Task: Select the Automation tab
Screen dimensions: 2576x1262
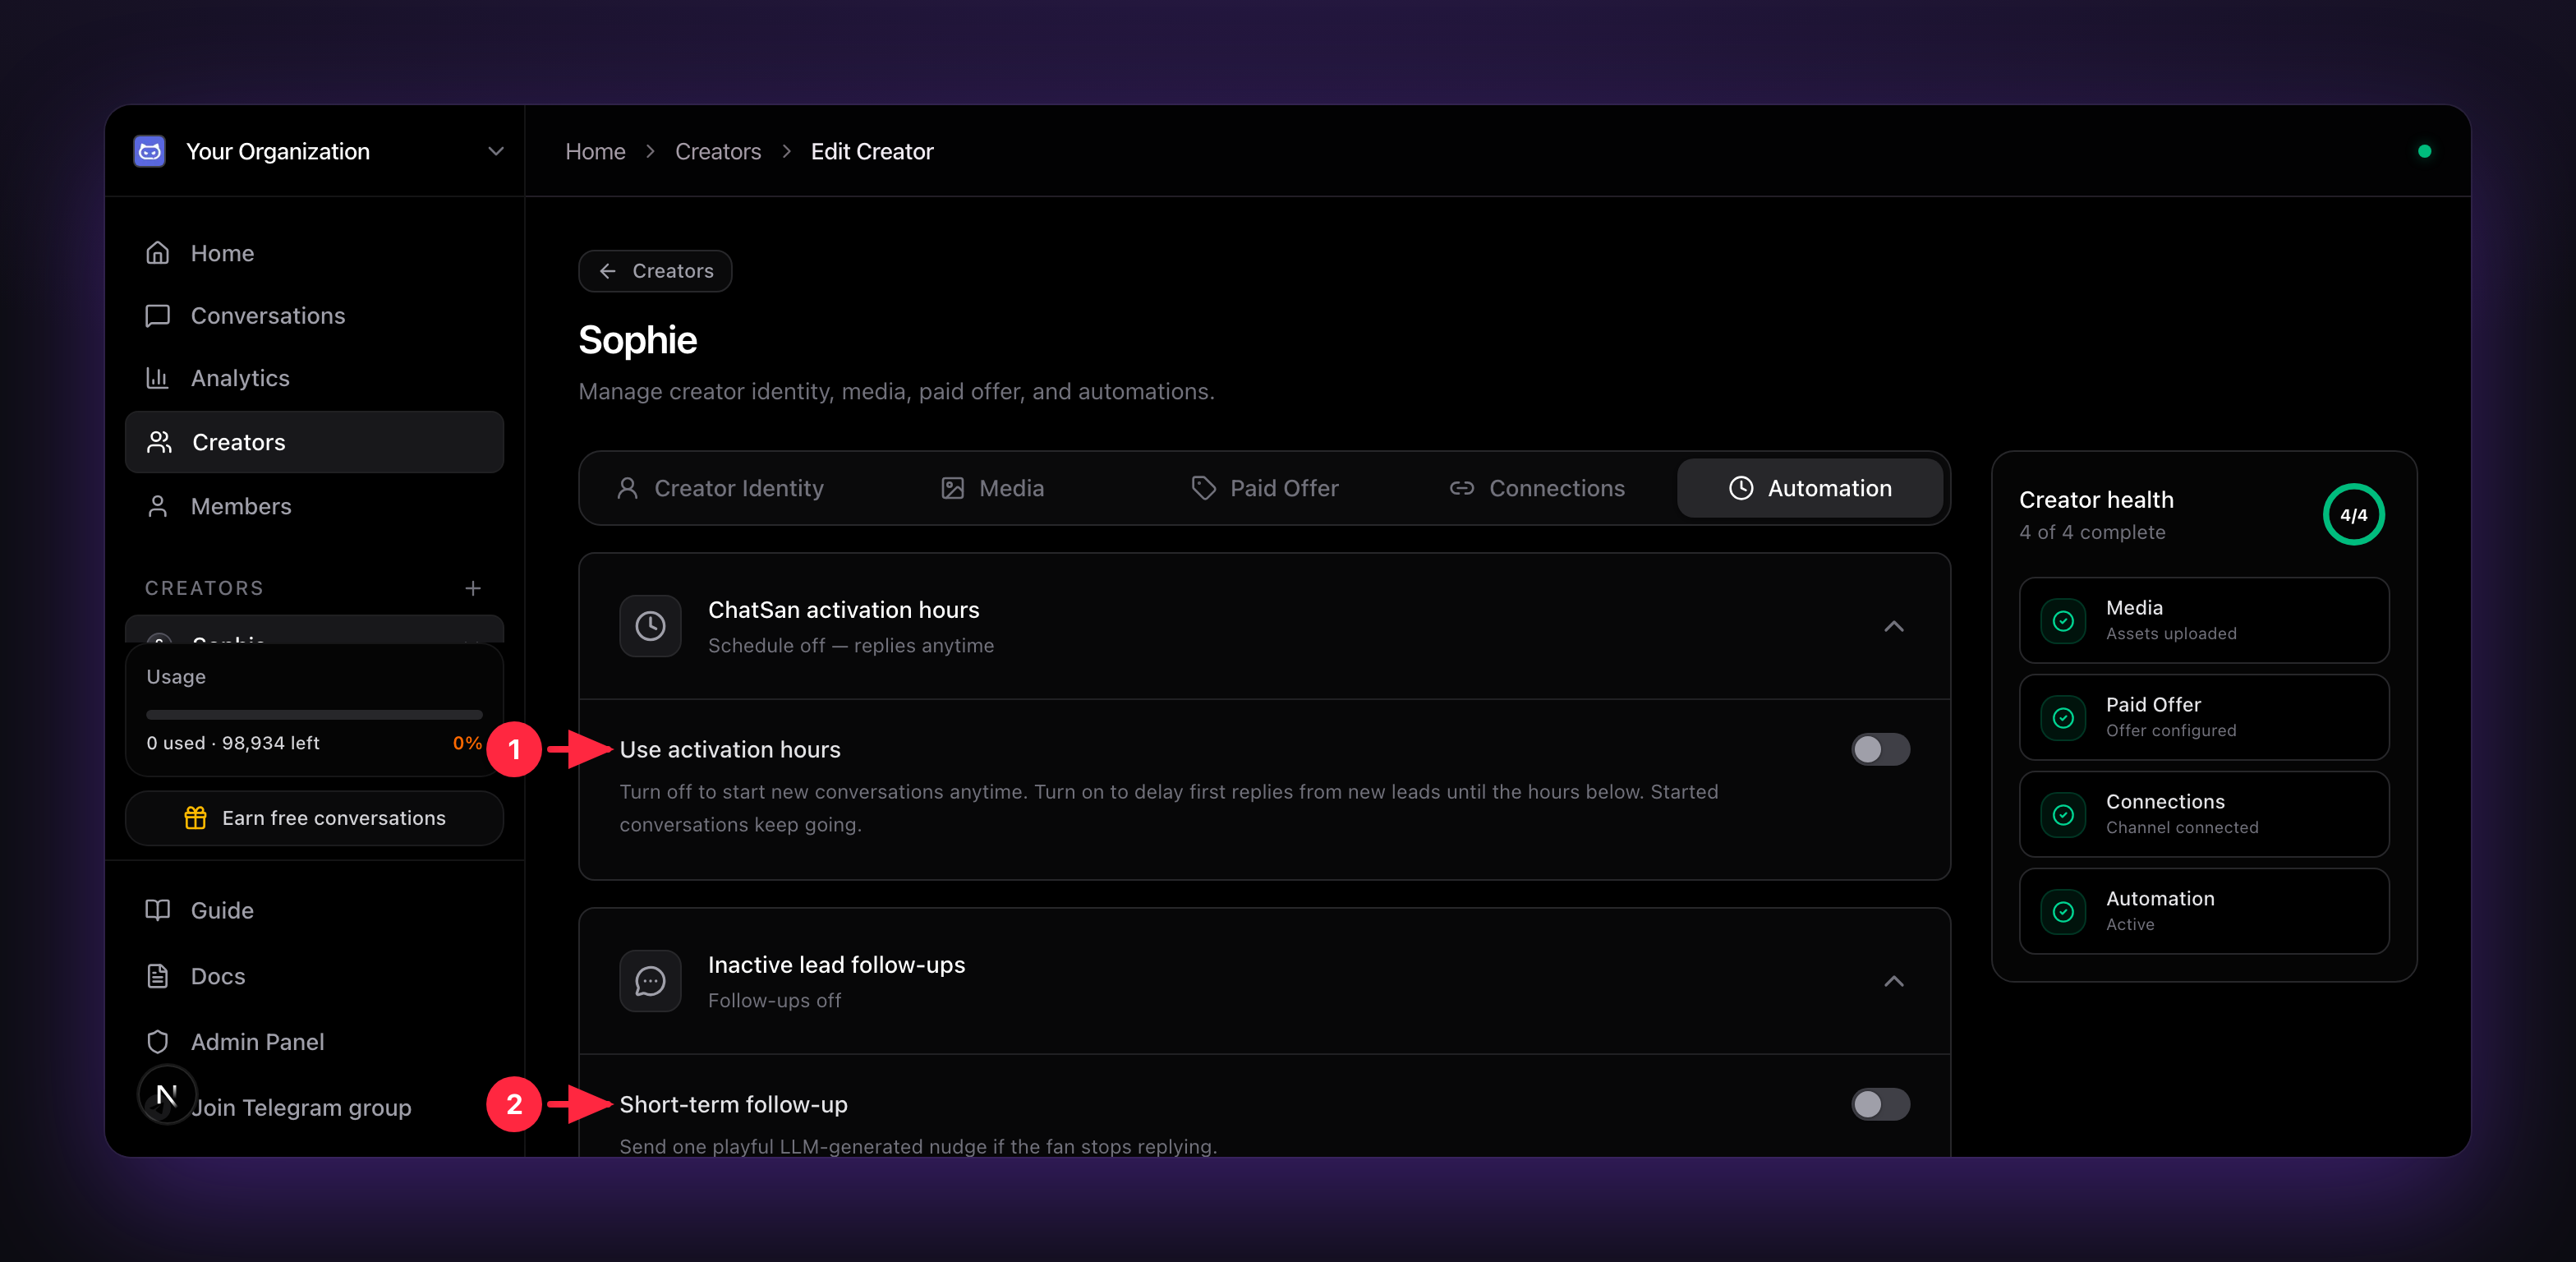Action: coord(1810,488)
